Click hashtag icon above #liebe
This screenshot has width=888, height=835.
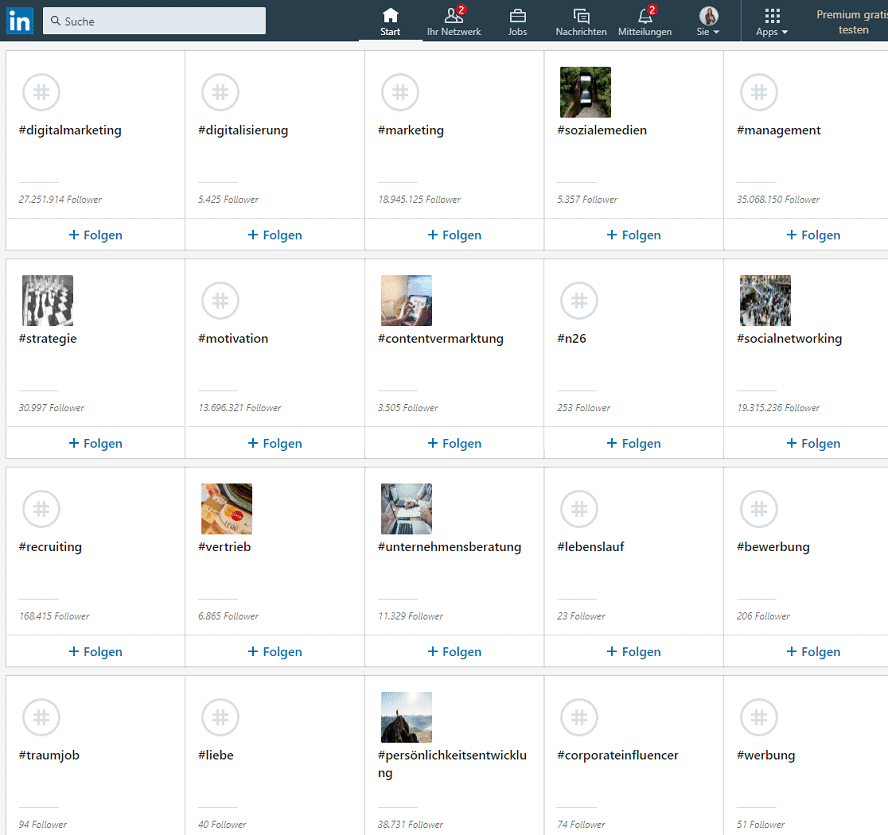[x=220, y=718]
